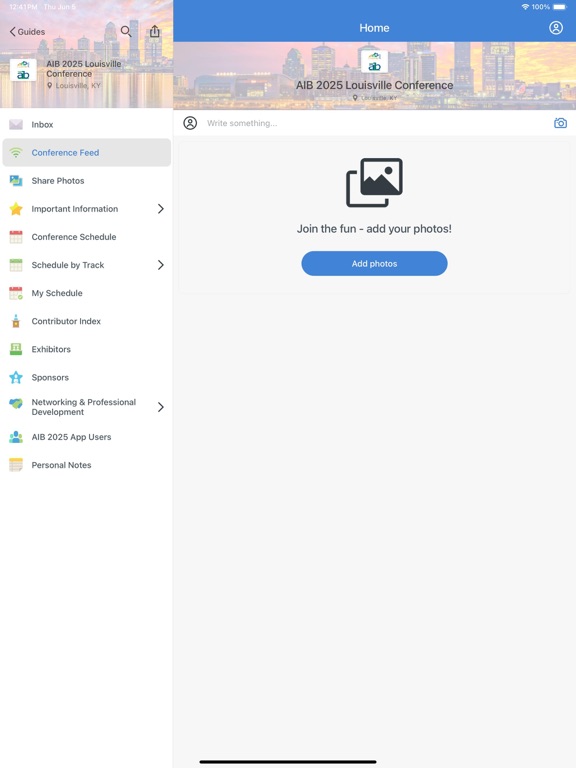Expand Networking & Professional Development chevron
The image size is (576, 768).
coord(161,407)
